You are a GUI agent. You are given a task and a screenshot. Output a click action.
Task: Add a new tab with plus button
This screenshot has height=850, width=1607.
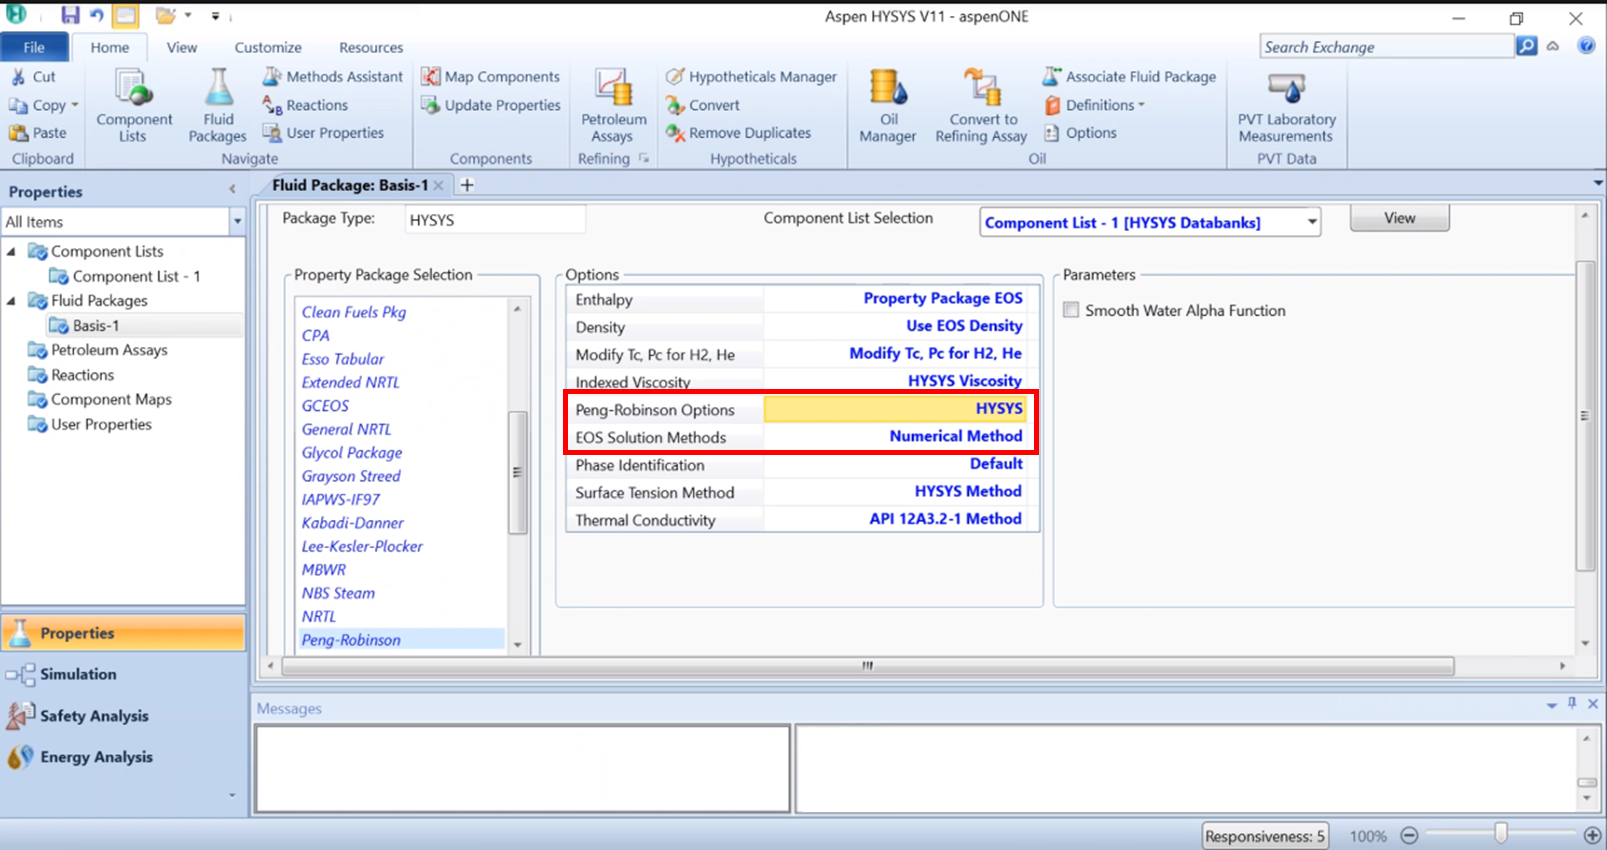pyautogui.click(x=467, y=184)
